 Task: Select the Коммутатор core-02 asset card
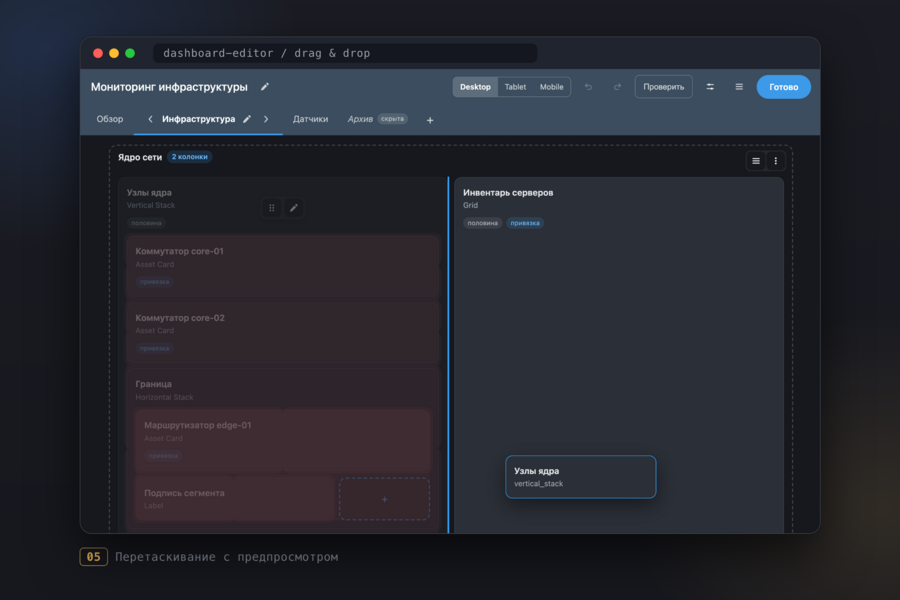pyautogui.click(x=283, y=332)
